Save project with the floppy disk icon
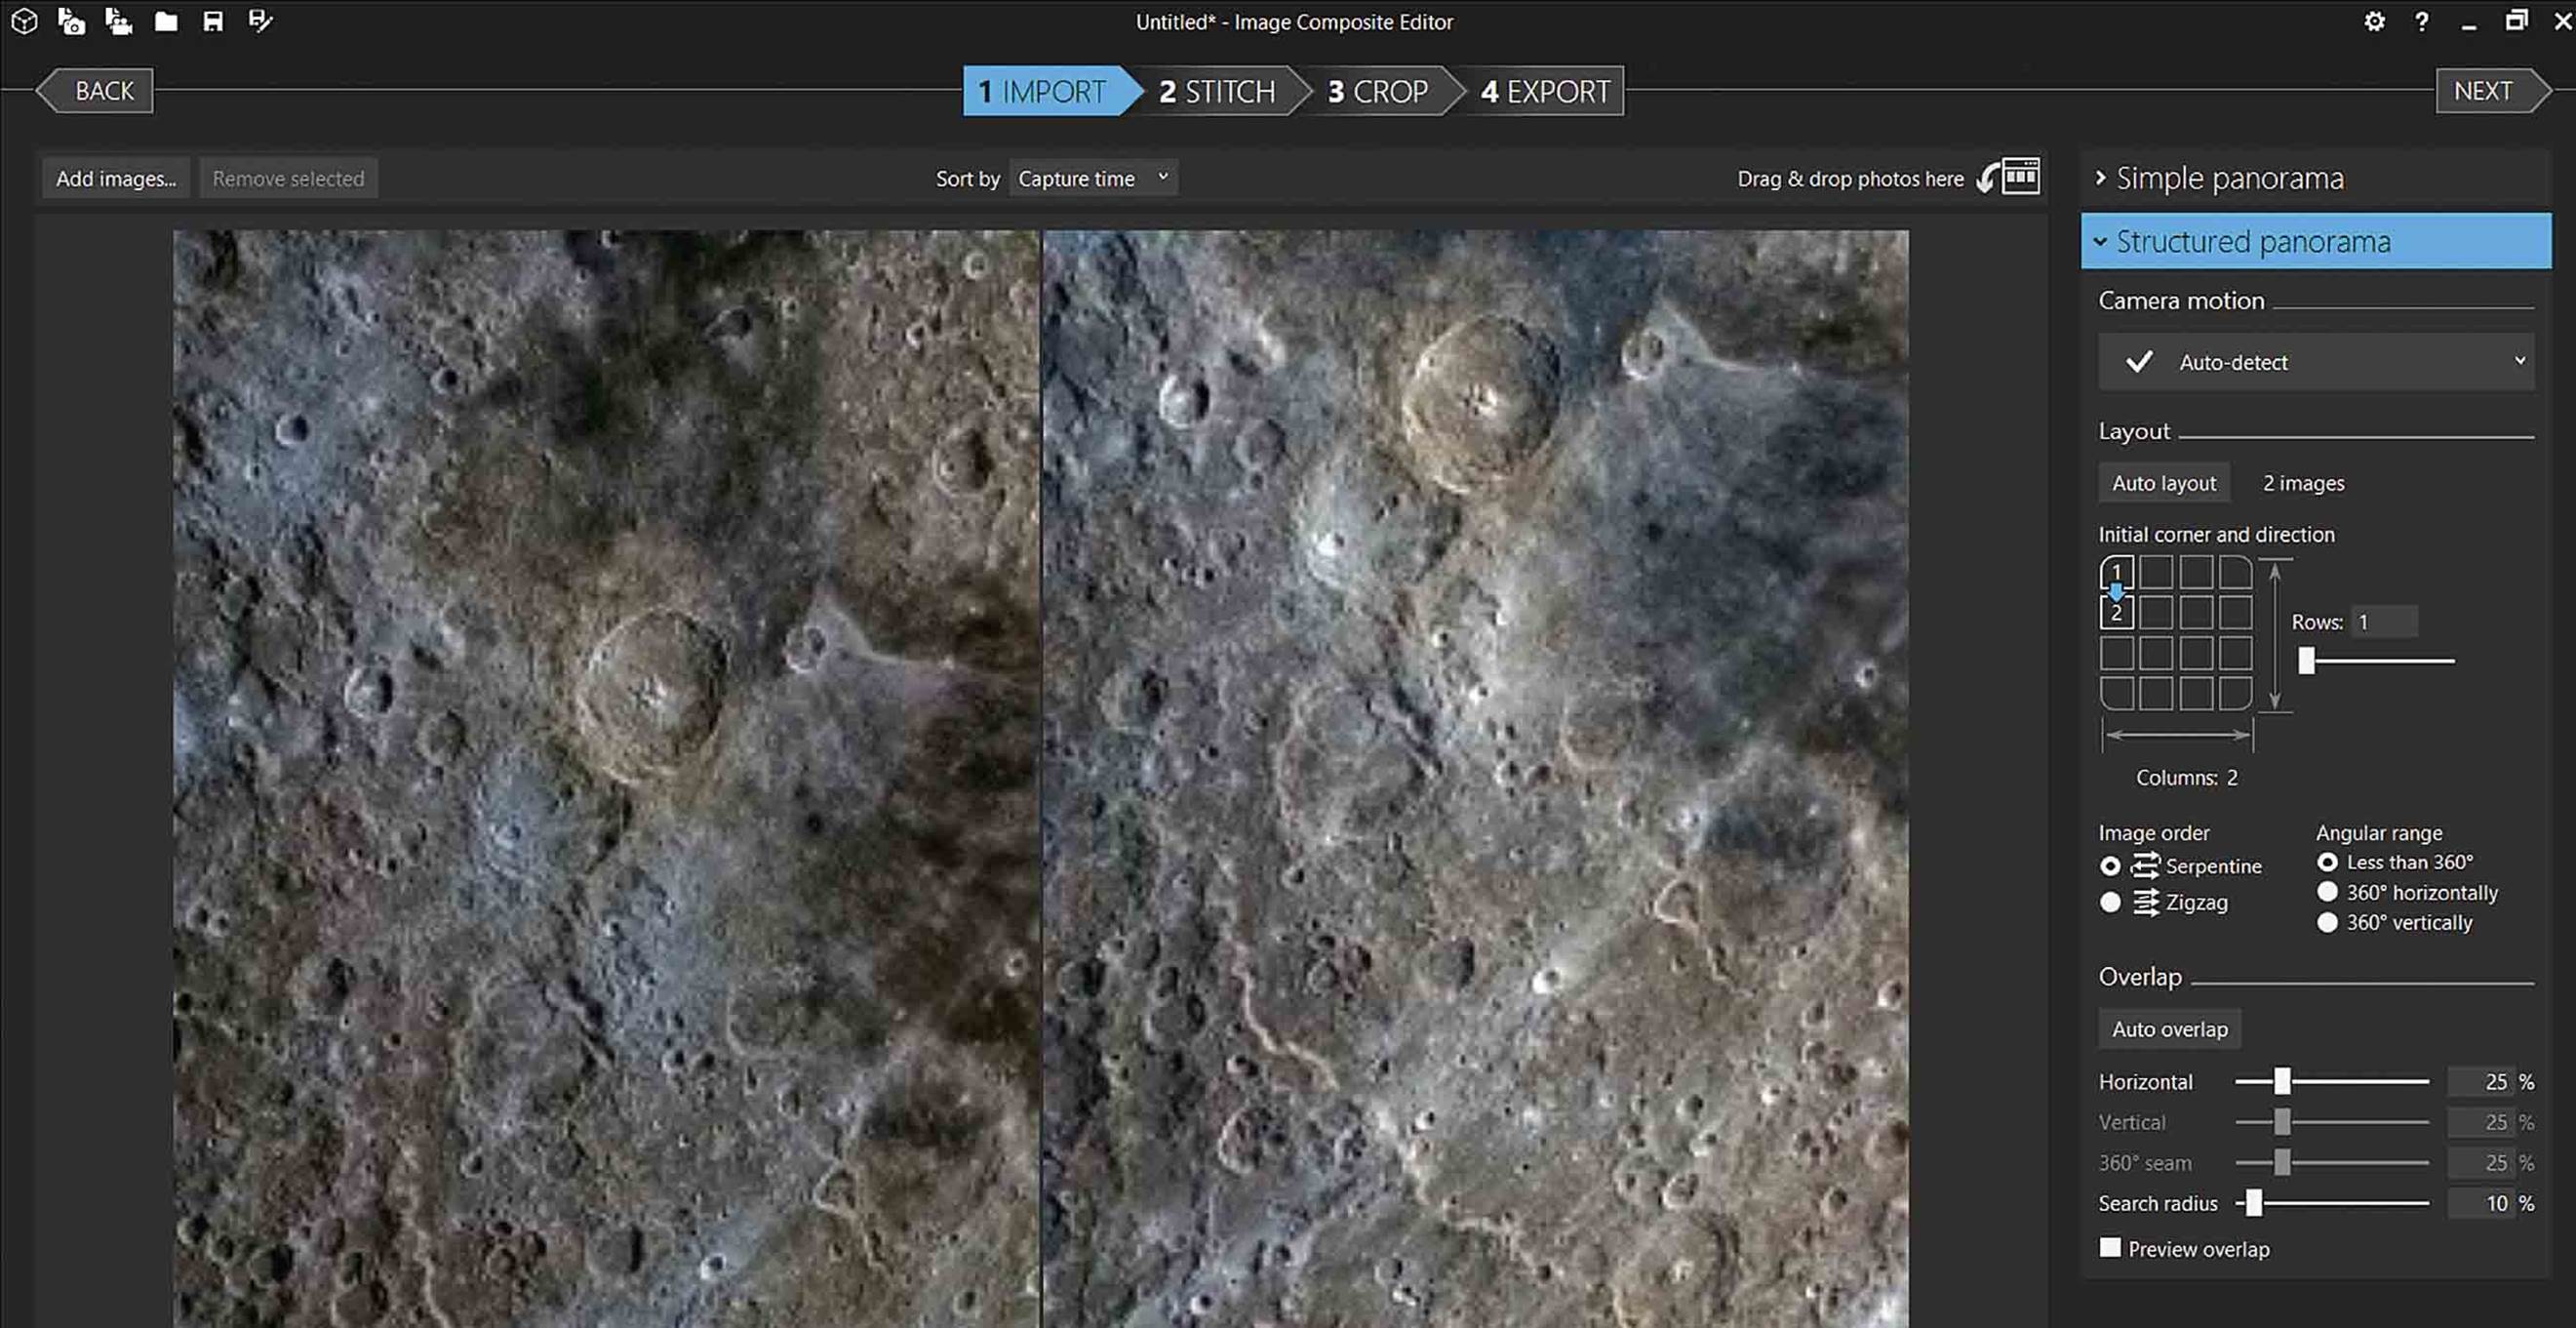This screenshot has height=1328, width=2576. click(x=213, y=21)
